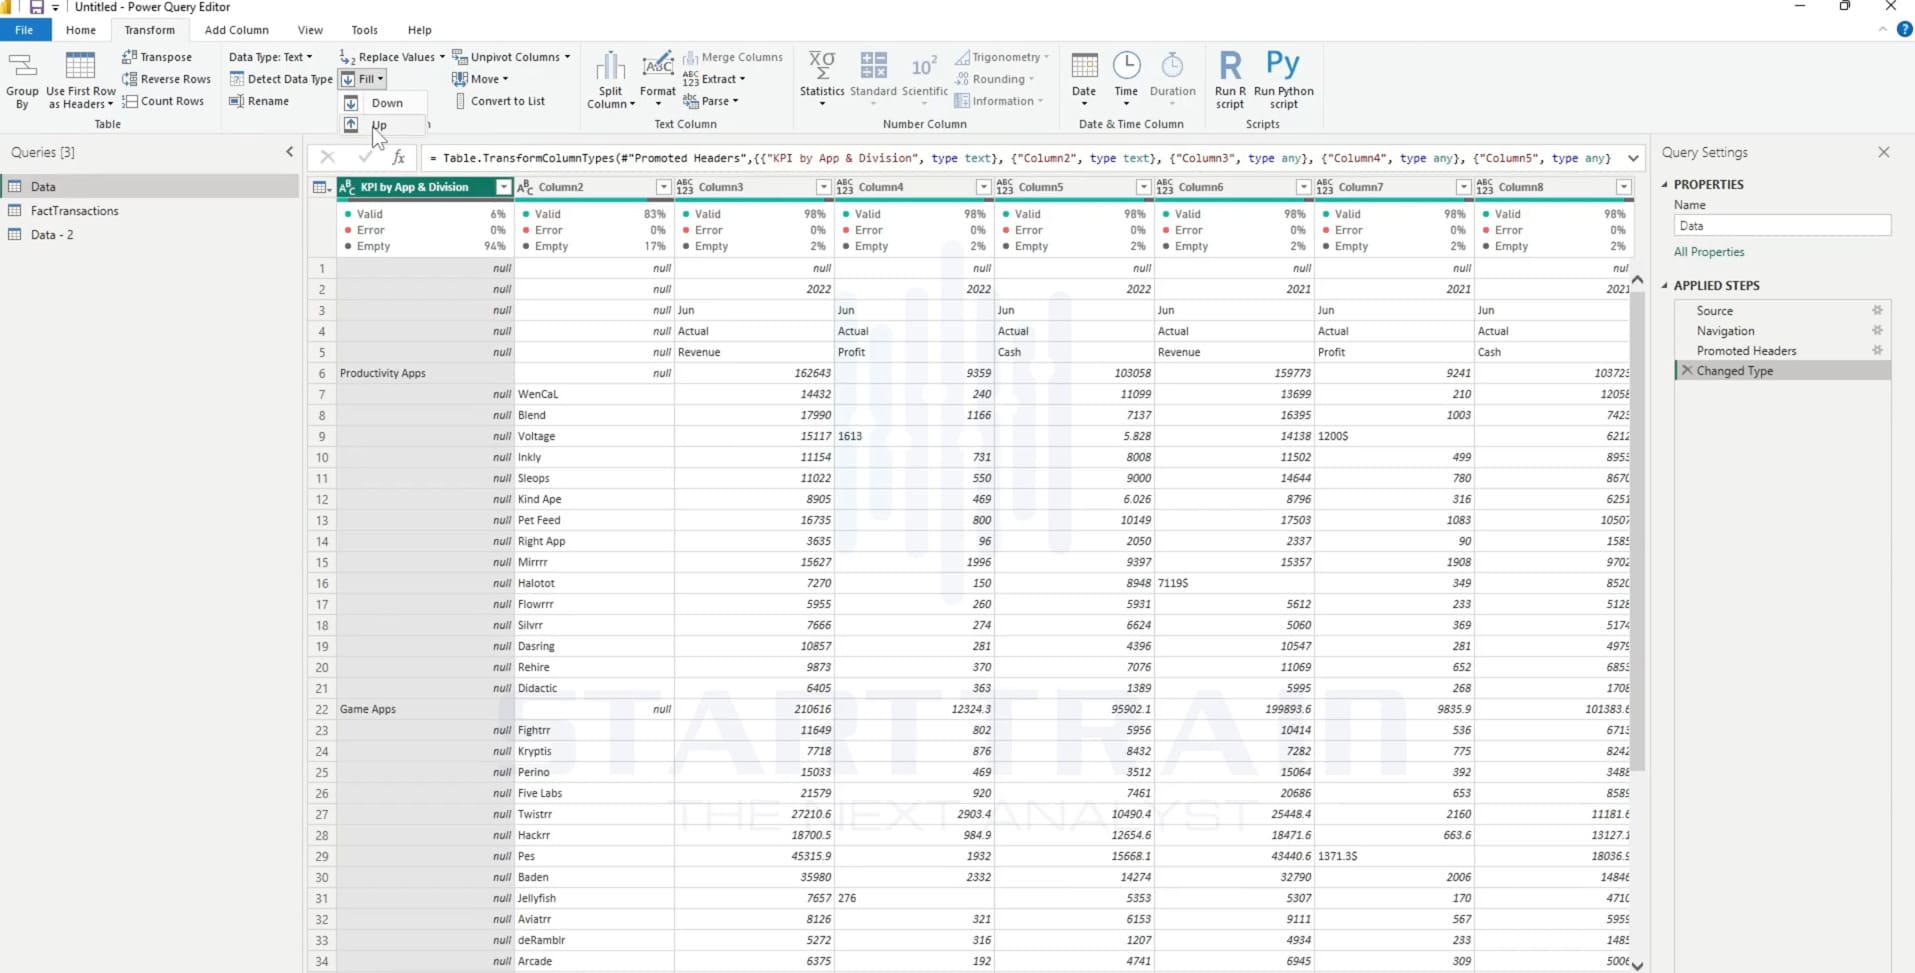The width and height of the screenshot is (1915, 973).
Task: Click the Productivity Apps cell
Action: tap(425, 373)
